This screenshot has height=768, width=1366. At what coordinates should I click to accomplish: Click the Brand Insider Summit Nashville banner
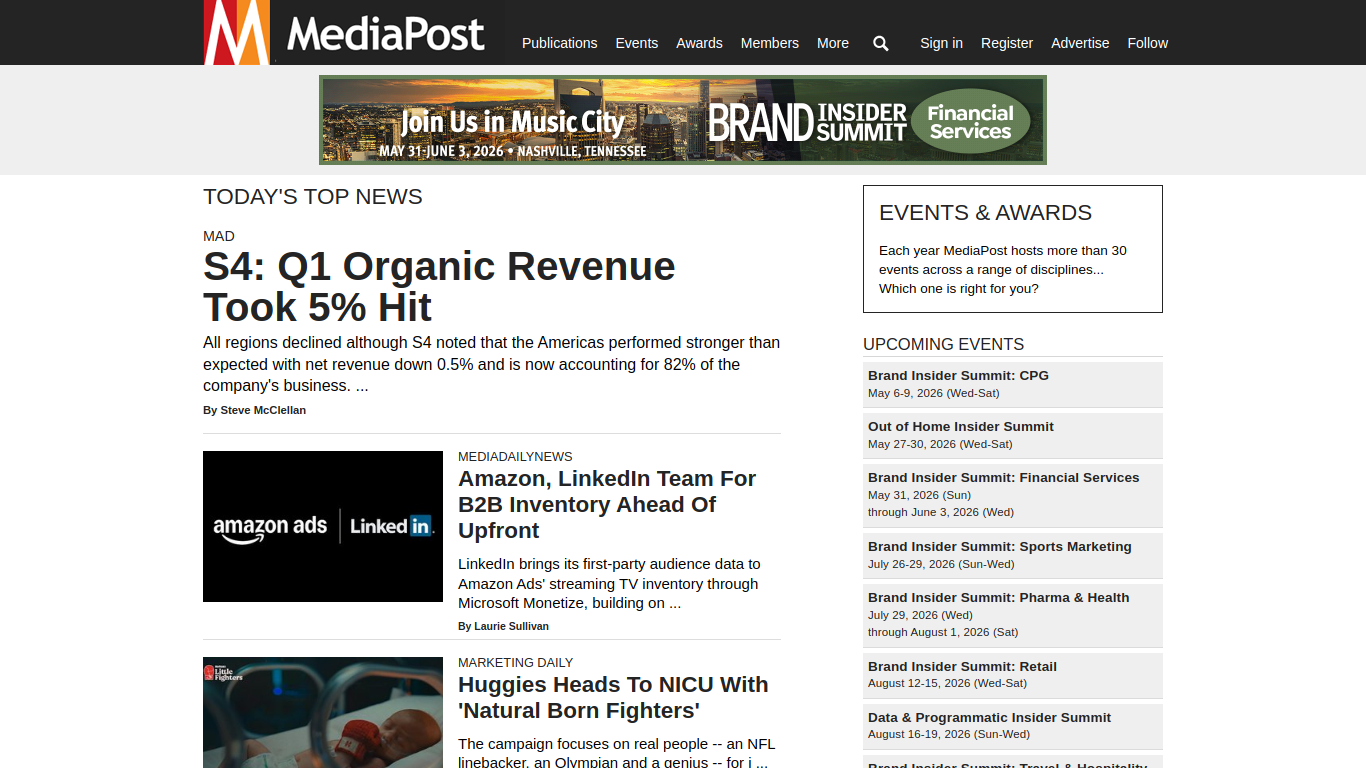[683, 120]
